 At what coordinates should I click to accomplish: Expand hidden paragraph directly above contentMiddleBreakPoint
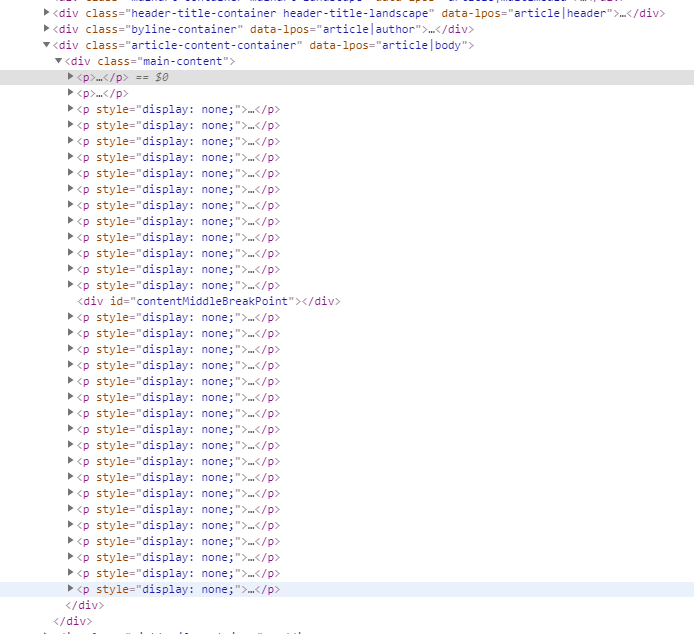point(71,285)
